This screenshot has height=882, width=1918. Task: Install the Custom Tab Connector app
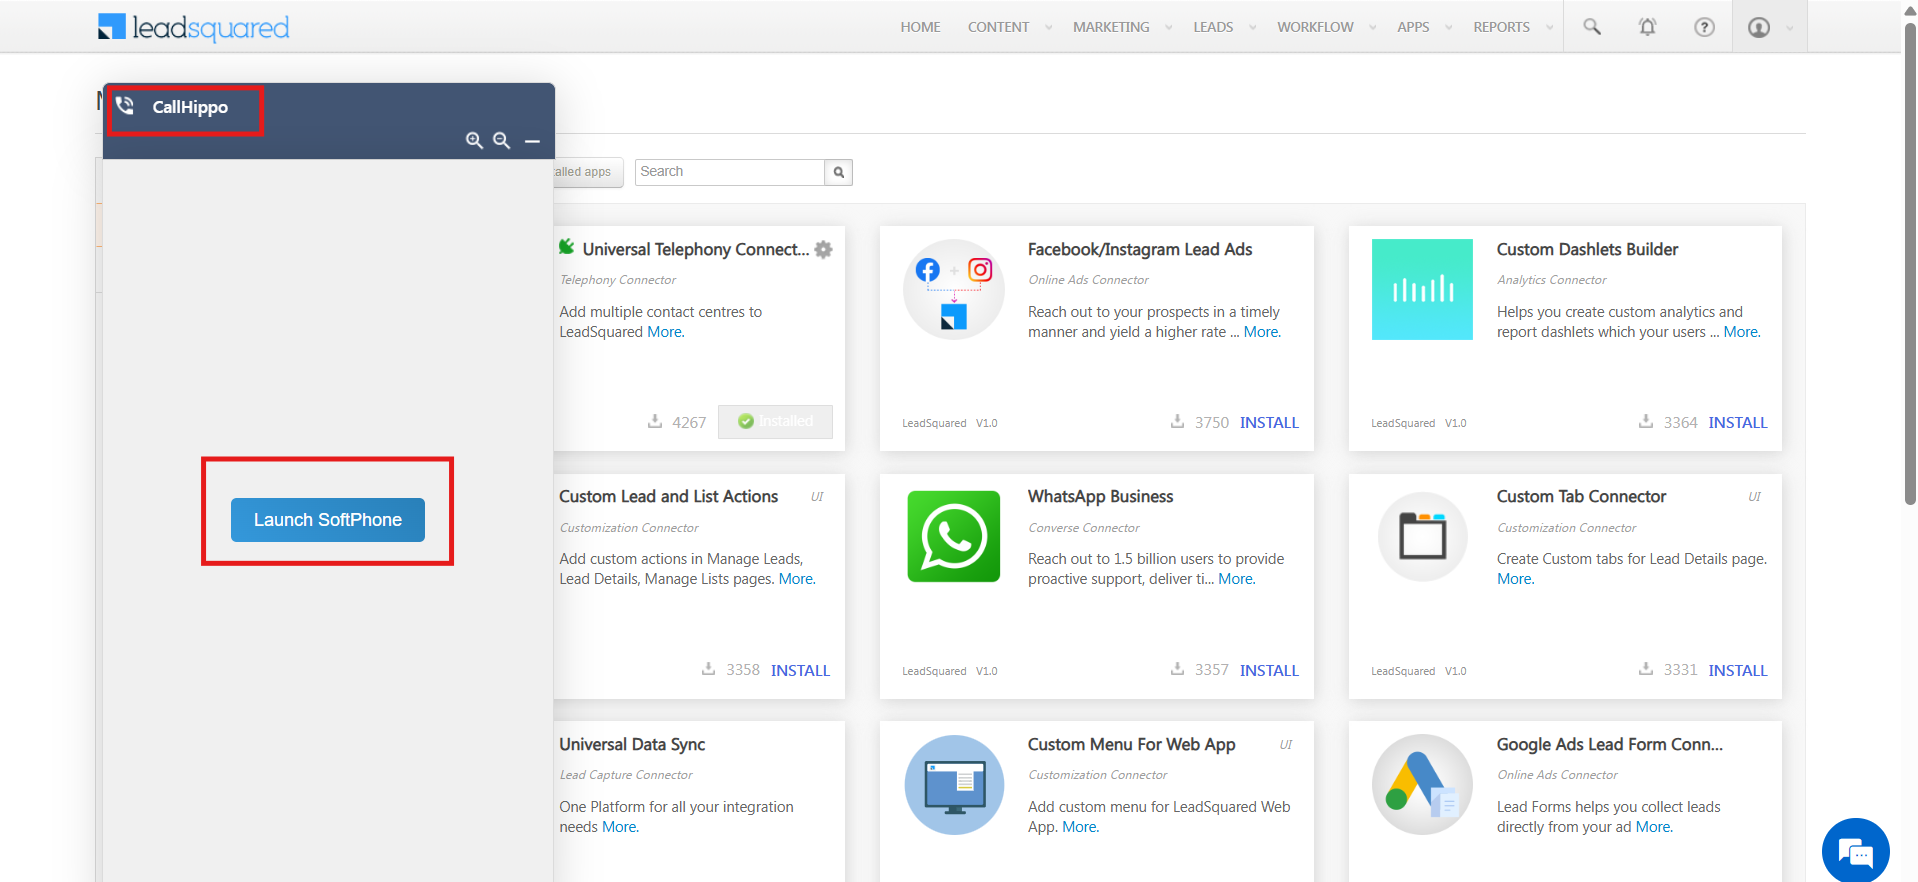click(x=1737, y=670)
